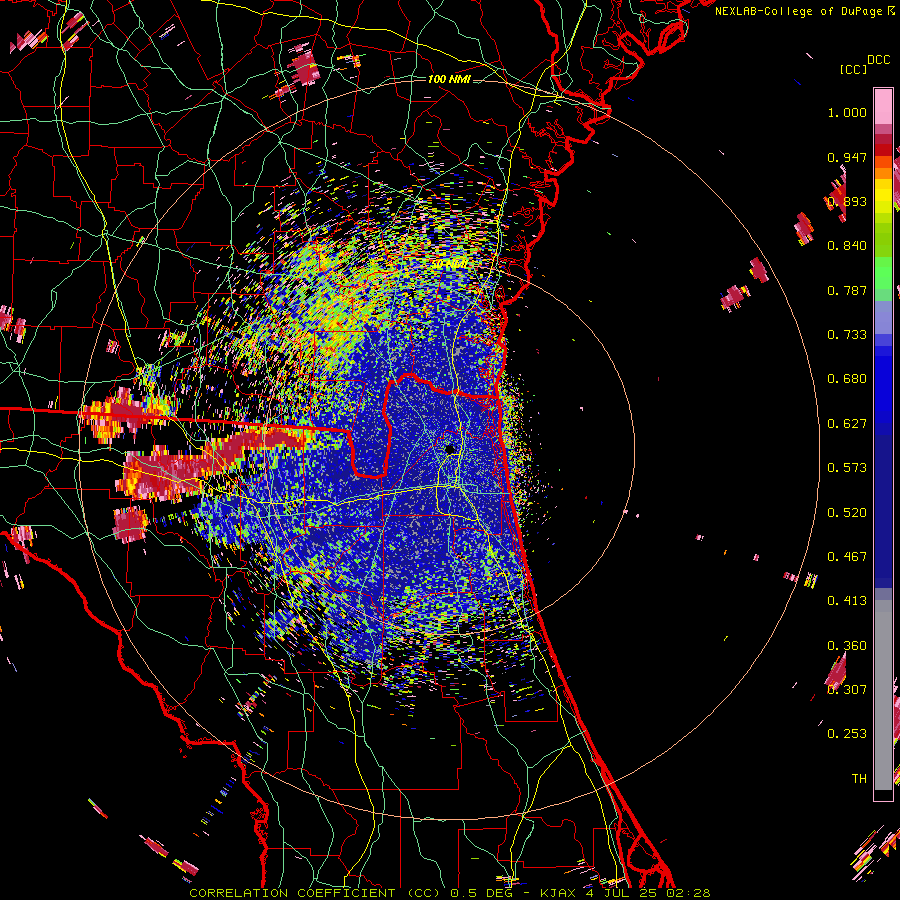This screenshot has width=900, height=900.
Task: Click the TH threshold label
Action: coord(859,779)
